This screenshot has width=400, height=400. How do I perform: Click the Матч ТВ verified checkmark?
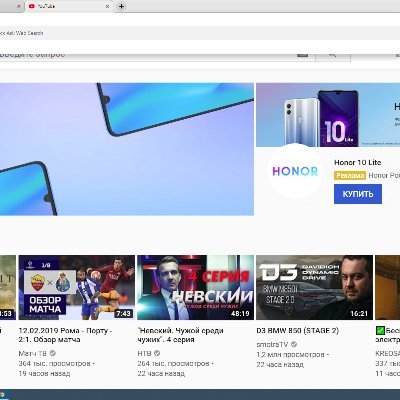(53, 353)
